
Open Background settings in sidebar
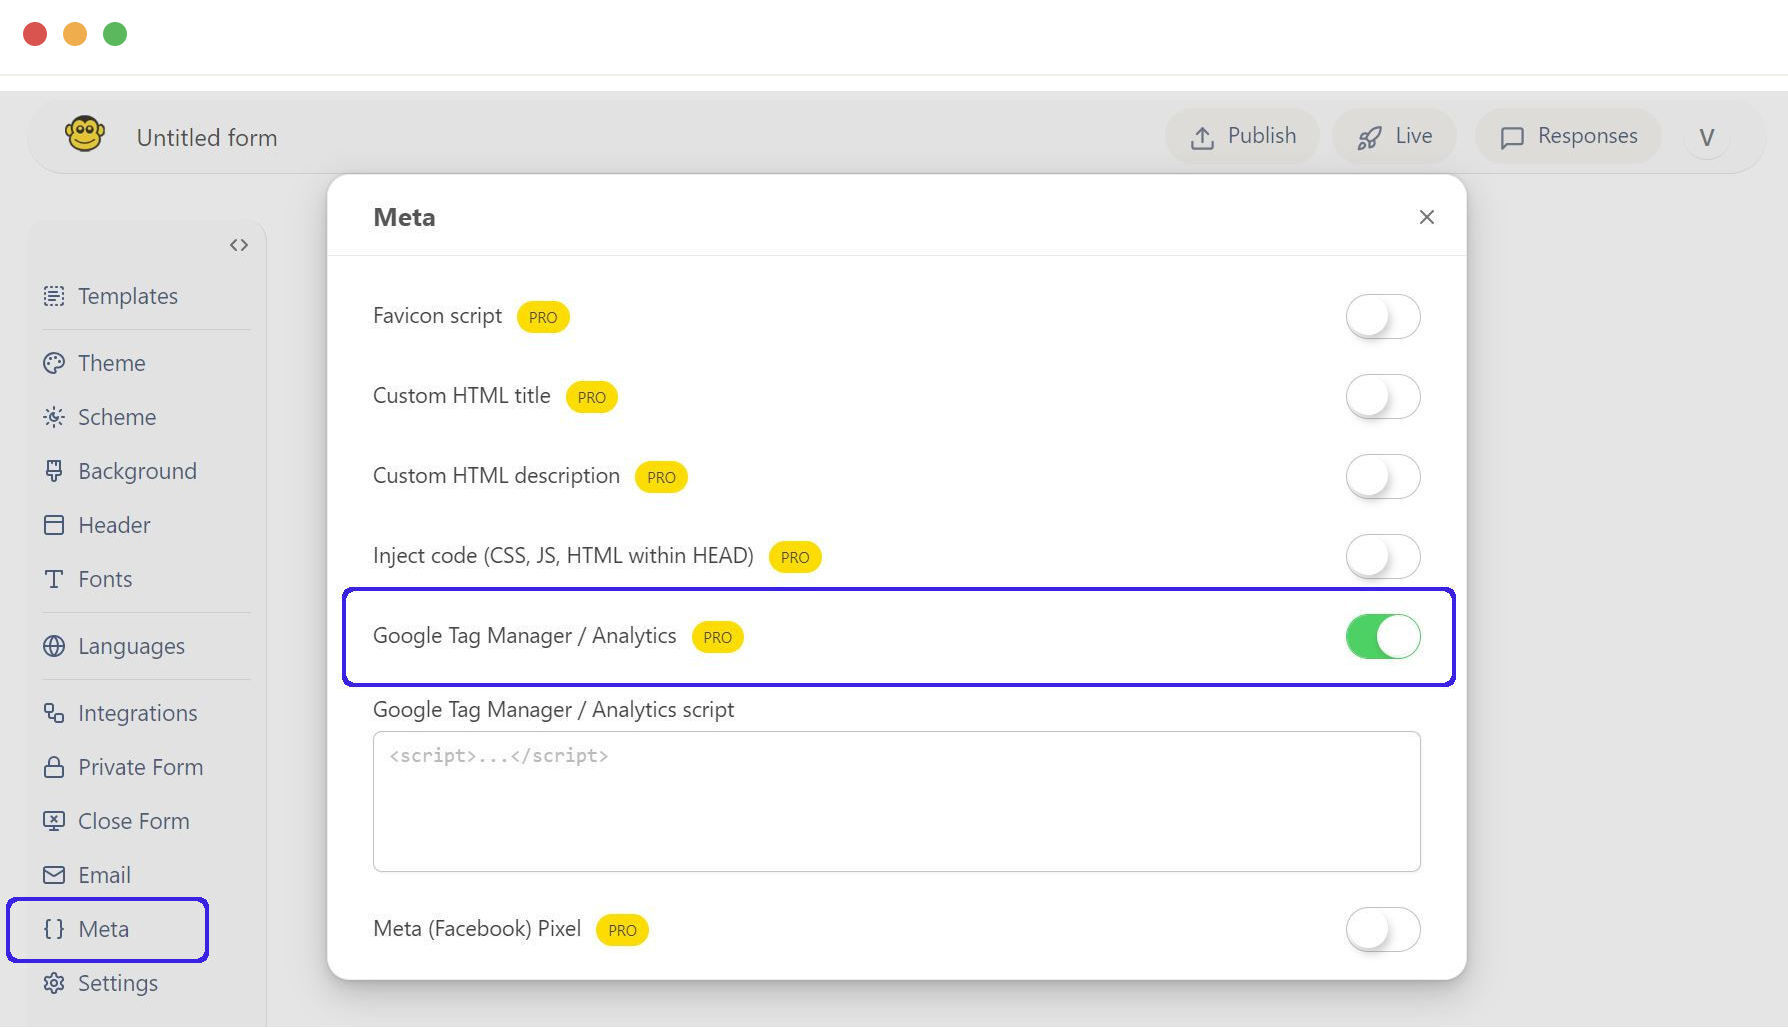137,471
